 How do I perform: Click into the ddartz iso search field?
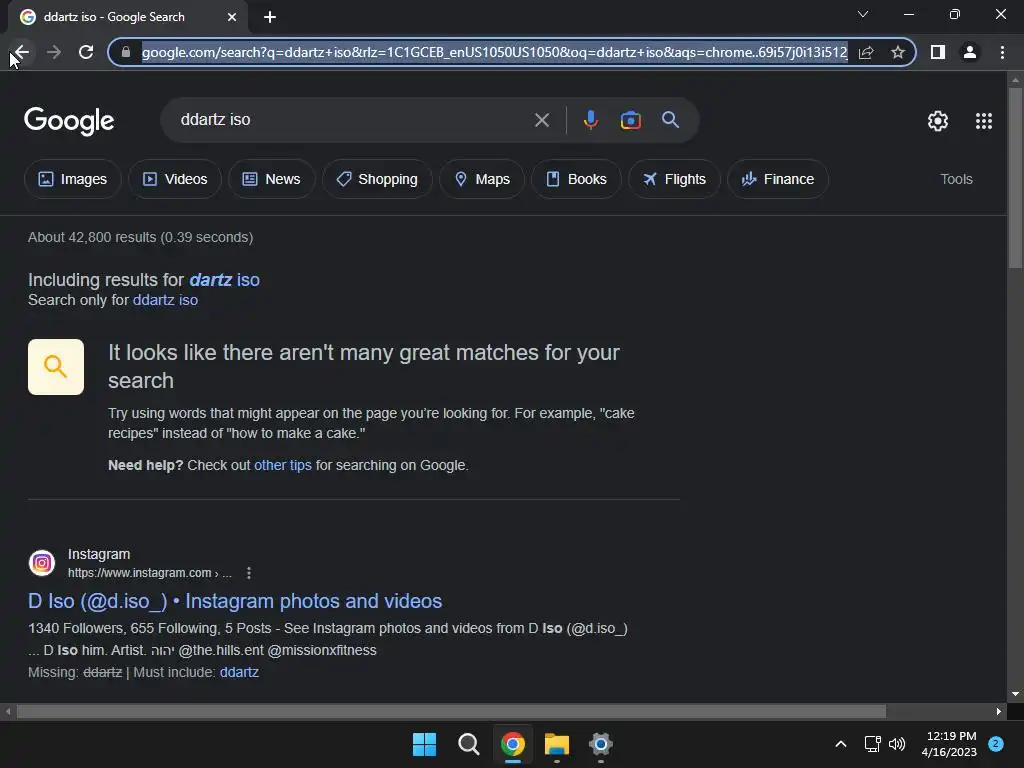tap(353, 120)
